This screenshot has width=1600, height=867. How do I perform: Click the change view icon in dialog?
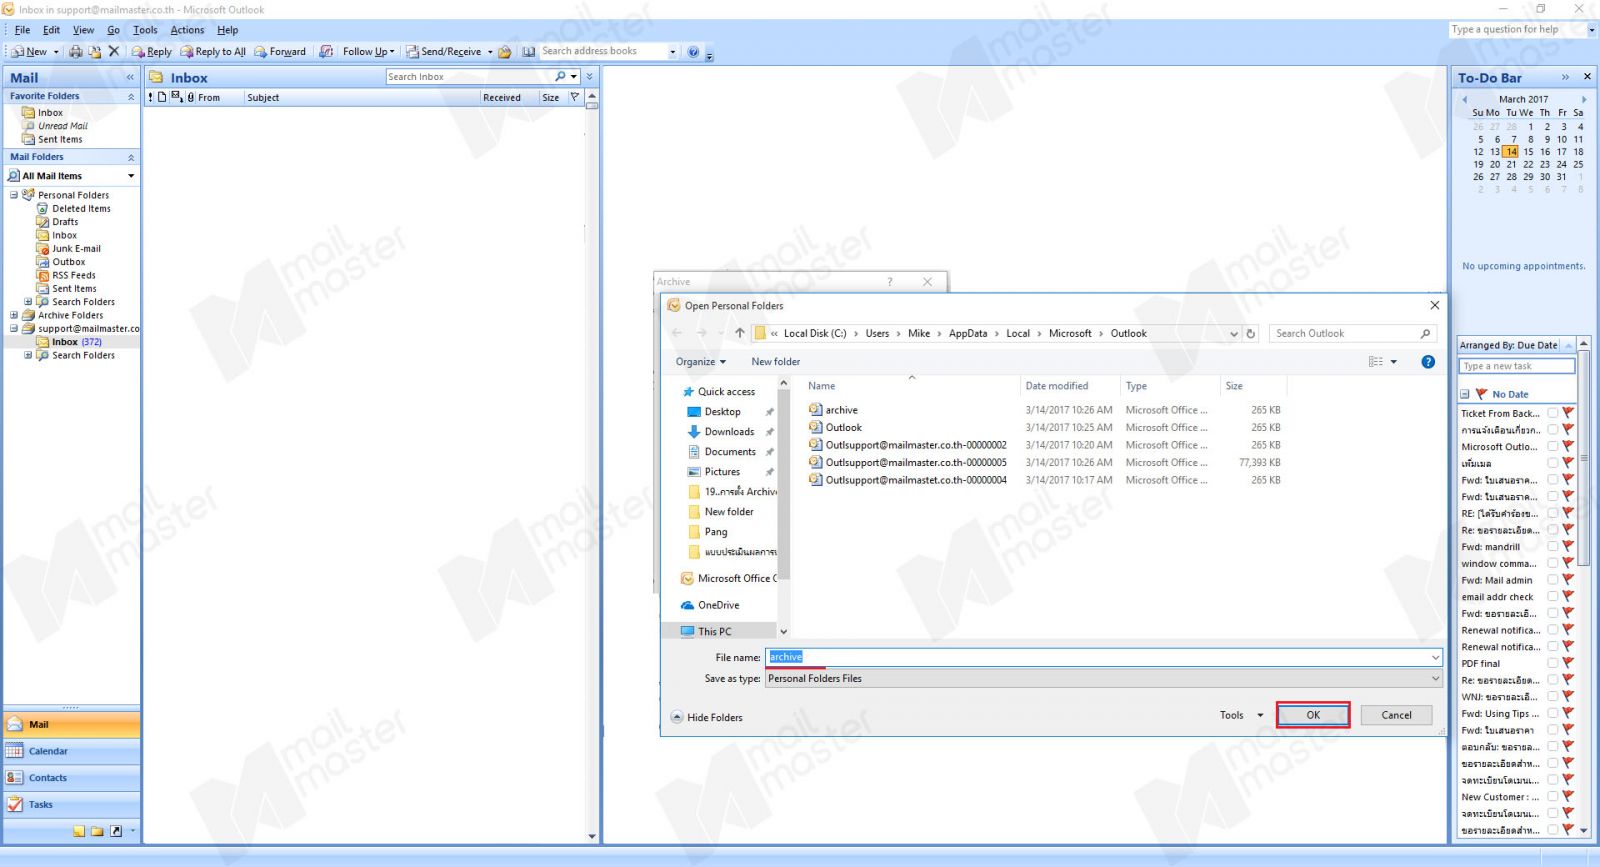[1376, 362]
